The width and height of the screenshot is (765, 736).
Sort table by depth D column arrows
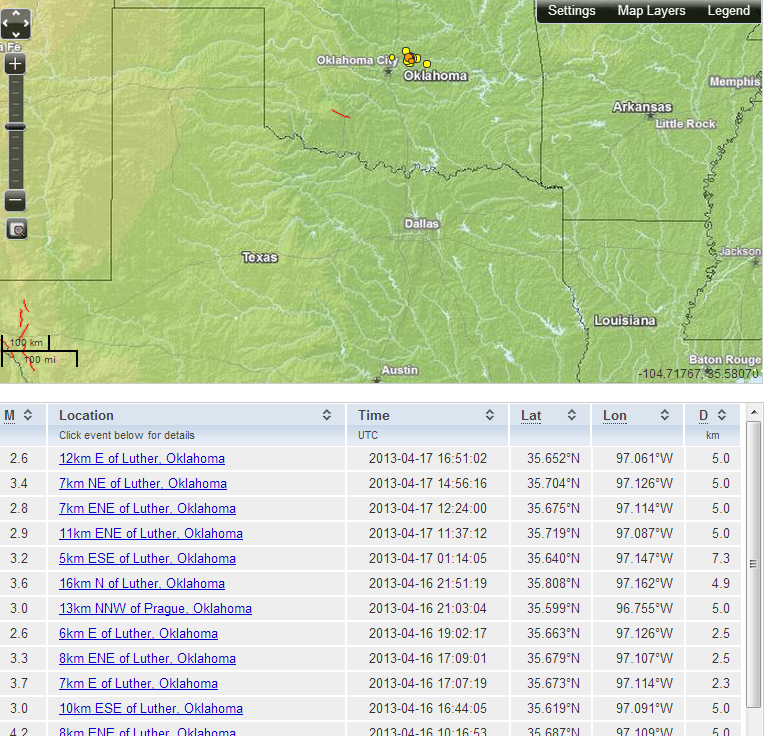point(722,415)
